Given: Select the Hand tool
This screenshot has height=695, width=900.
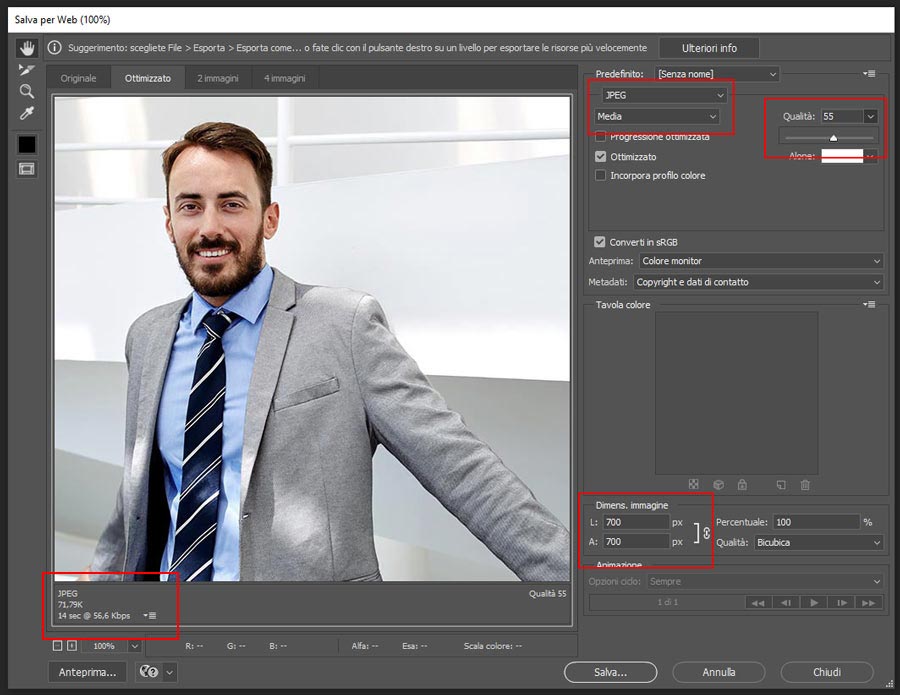Looking at the screenshot, I should click(26, 48).
